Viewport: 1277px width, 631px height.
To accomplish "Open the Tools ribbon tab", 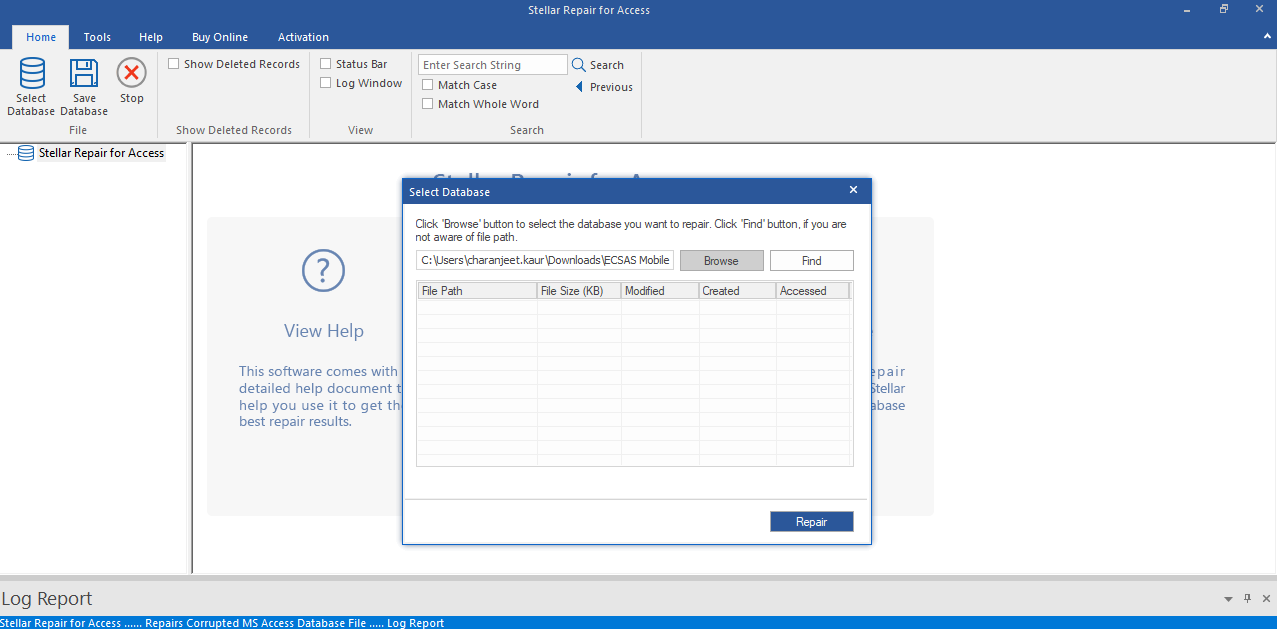I will (97, 37).
